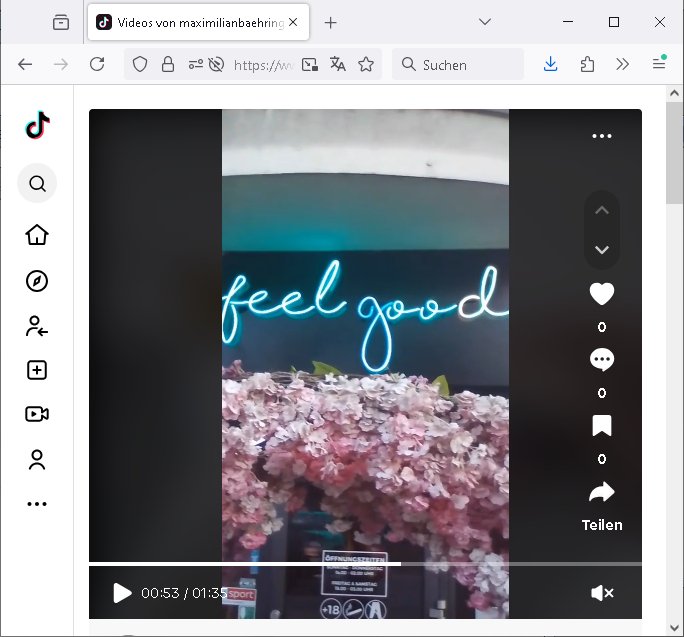
Task: Open a new tab with the plus
Action: click(x=331, y=22)
